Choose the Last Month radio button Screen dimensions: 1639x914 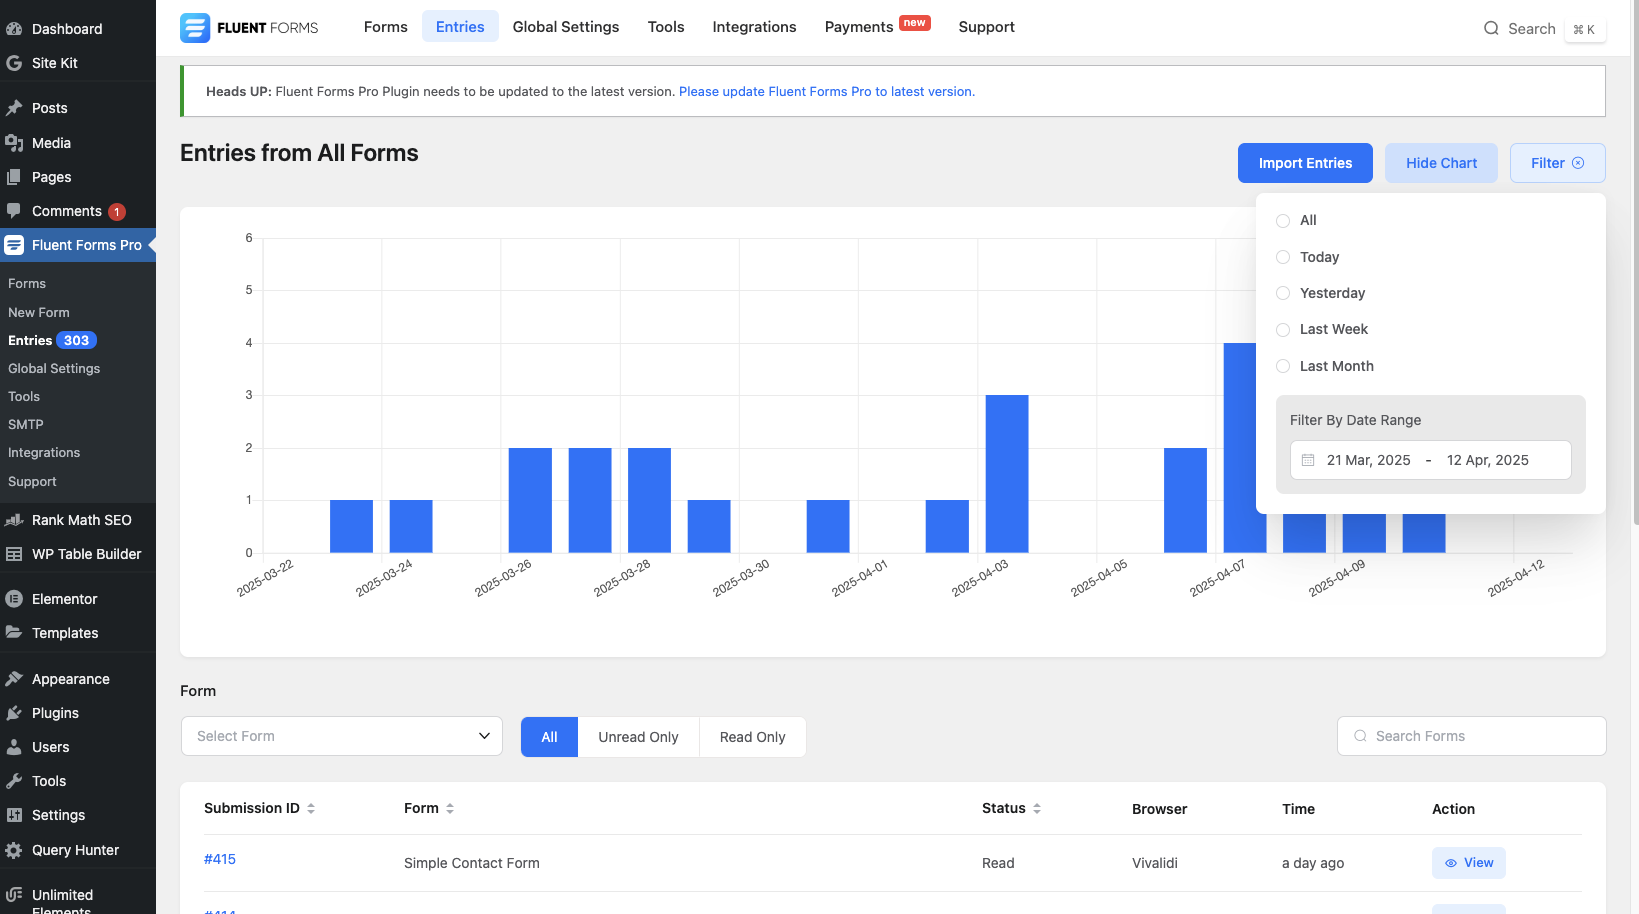point(1283,366)
